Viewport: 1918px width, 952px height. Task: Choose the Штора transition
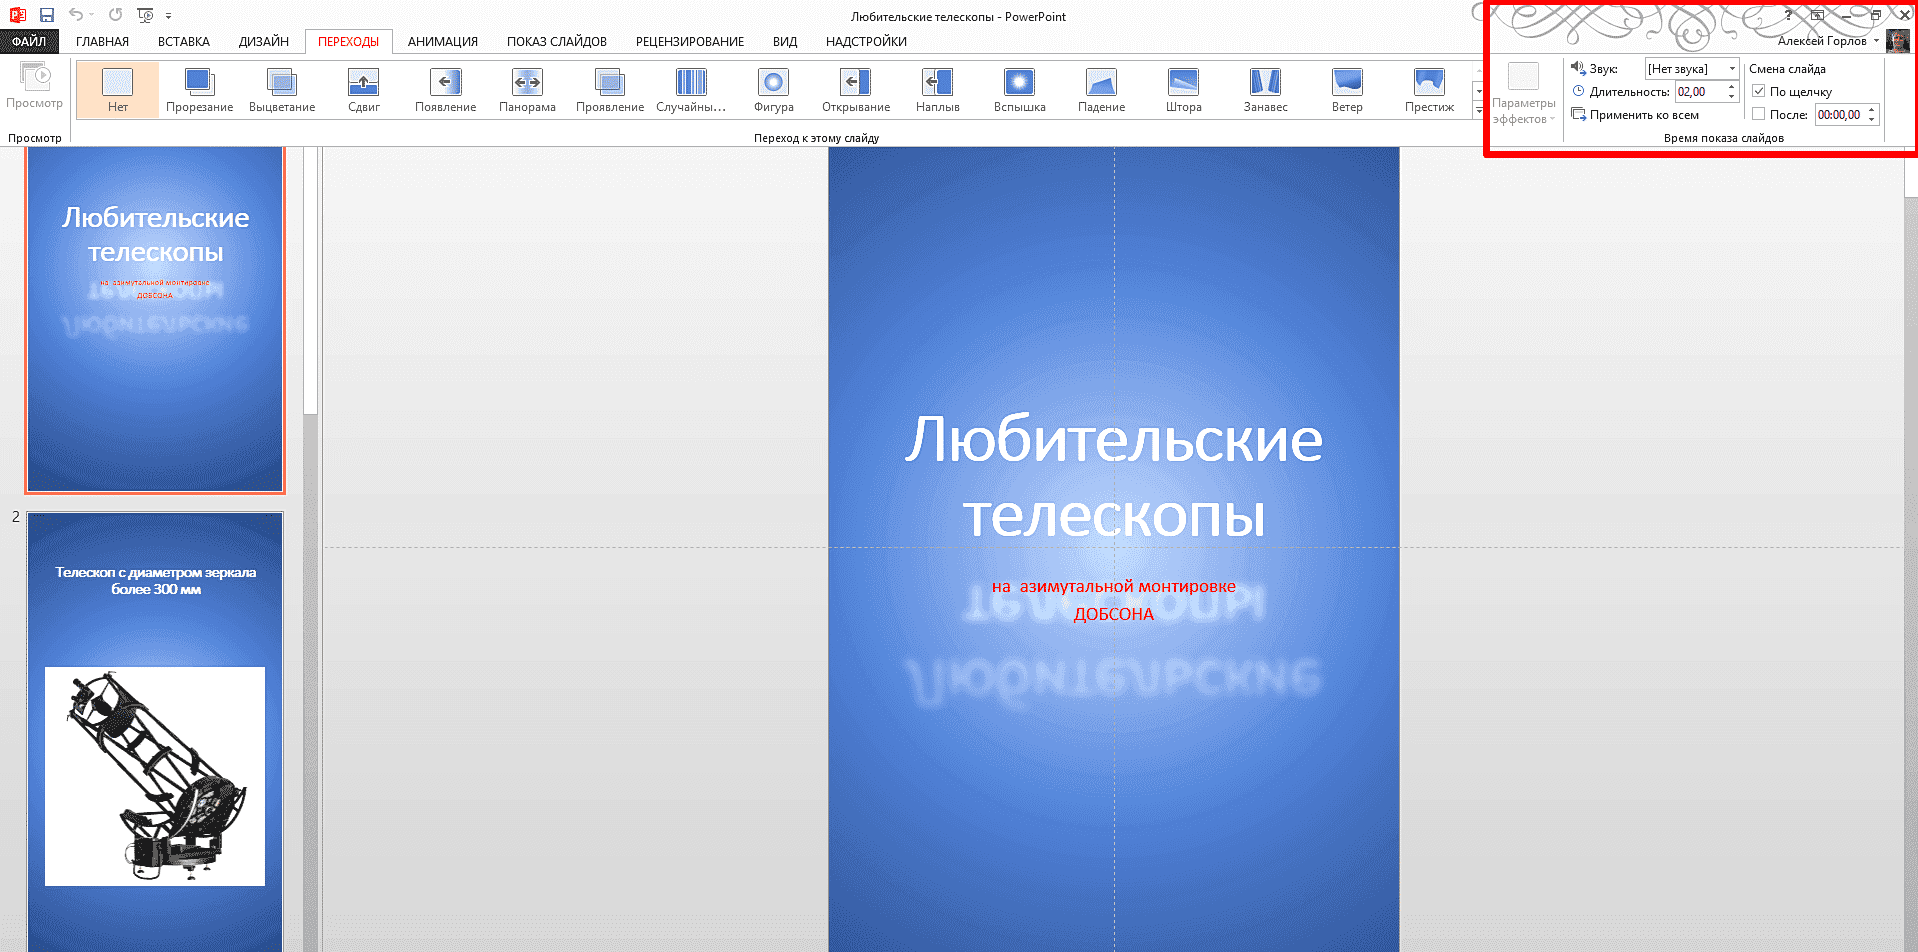tap(1182, 90)
